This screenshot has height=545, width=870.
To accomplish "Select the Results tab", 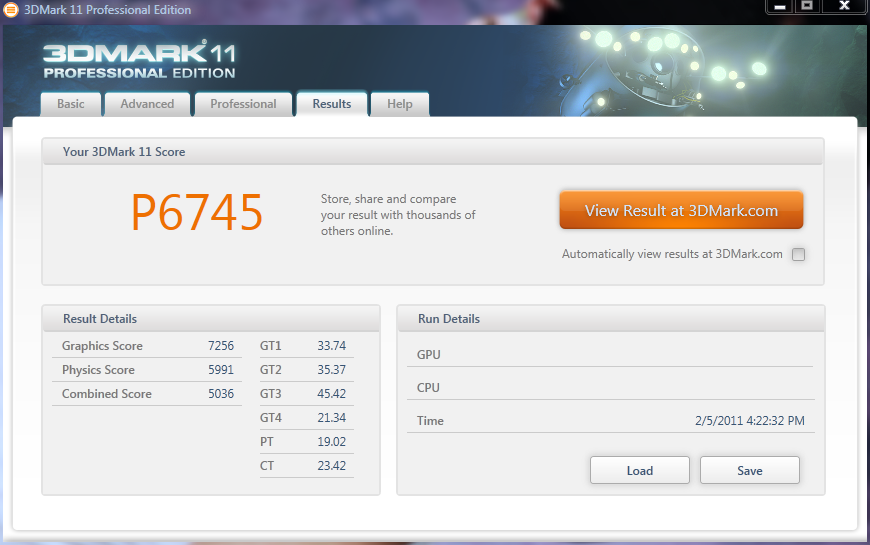I will coord(332,104).
